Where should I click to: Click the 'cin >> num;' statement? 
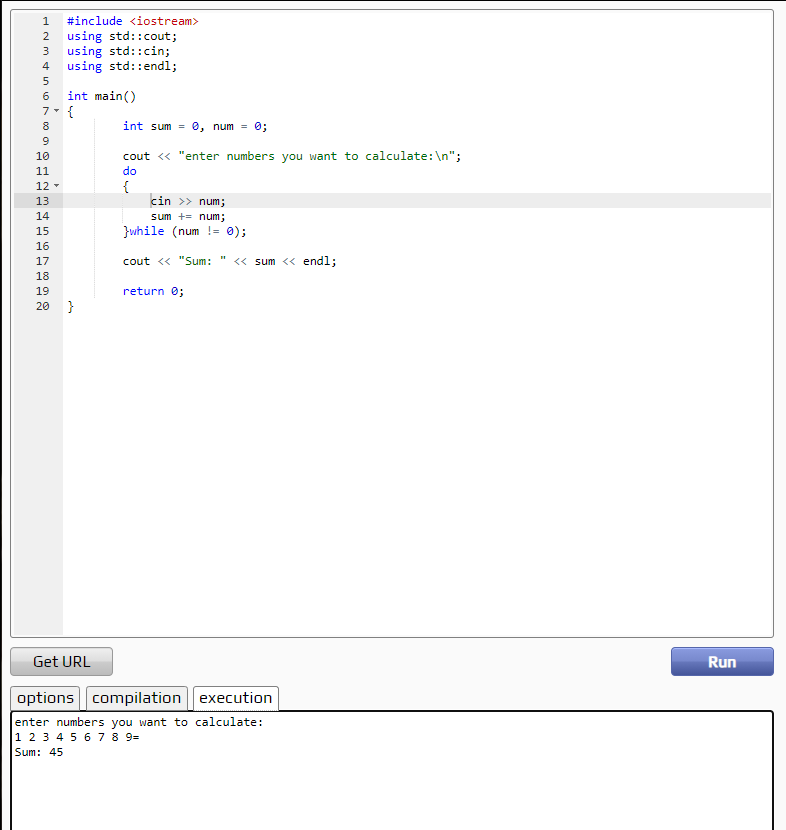188,201
